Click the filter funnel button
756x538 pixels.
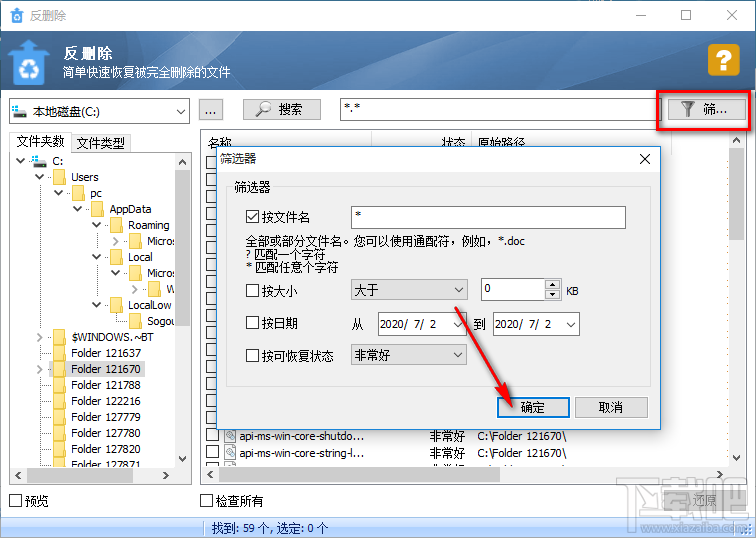pyautogui.click(x=706, y=109)
